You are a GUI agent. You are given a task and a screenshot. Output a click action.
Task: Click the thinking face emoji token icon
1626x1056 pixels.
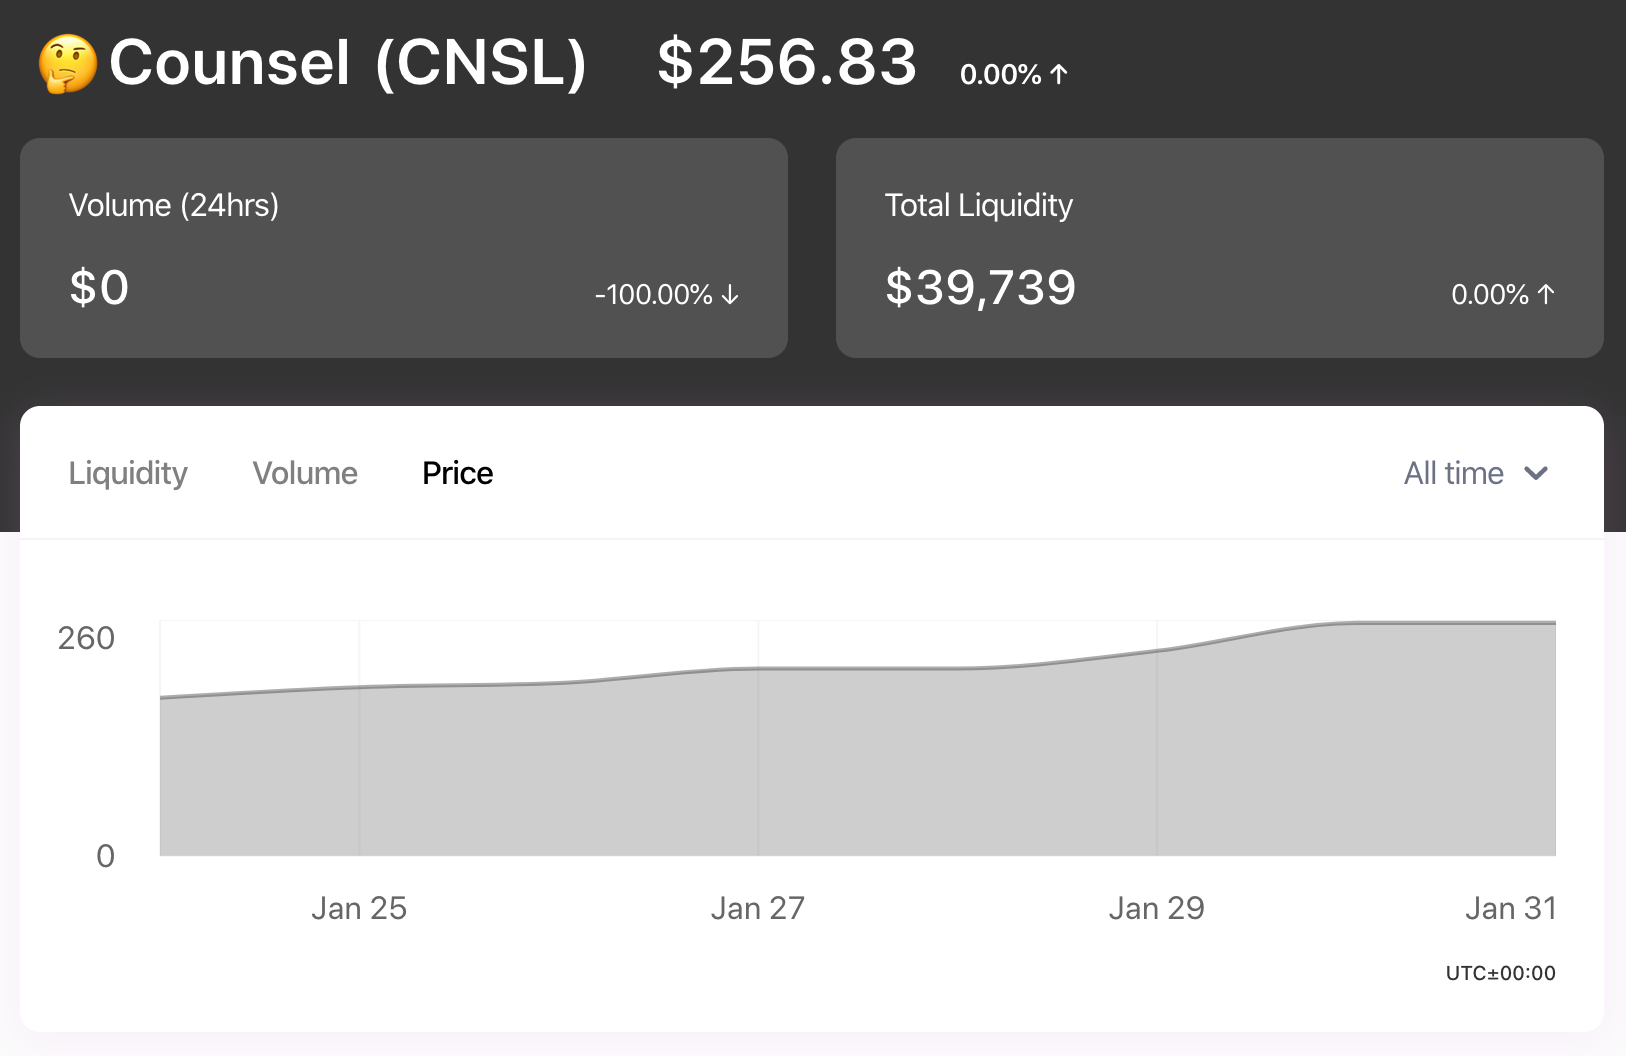point(68,64)
